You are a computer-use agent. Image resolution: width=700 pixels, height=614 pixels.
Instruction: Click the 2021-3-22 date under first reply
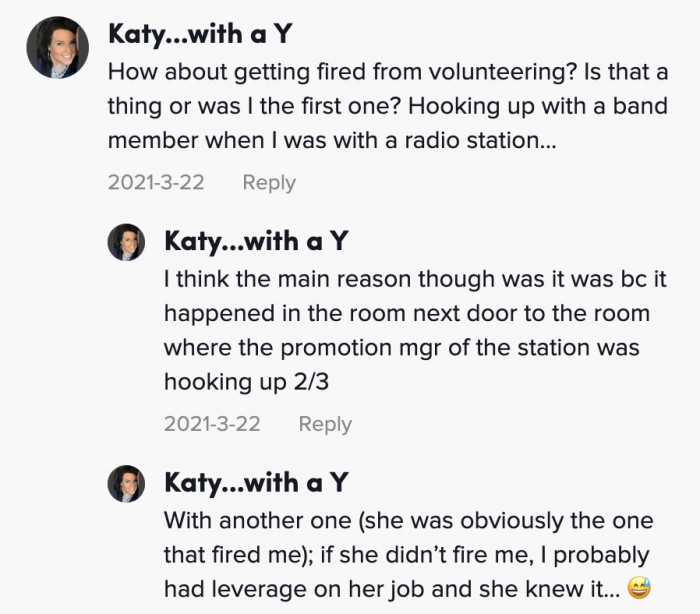click(212, 423)
